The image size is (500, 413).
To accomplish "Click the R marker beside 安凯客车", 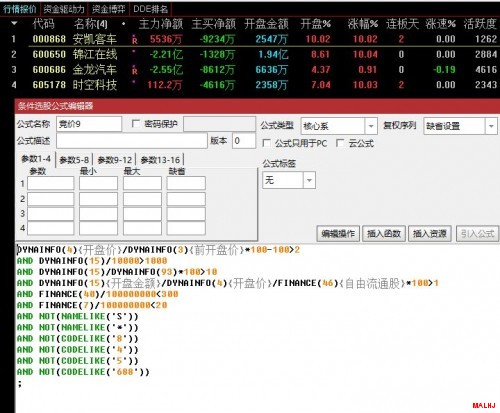I will pyautogui.click(x=134, y=41).
